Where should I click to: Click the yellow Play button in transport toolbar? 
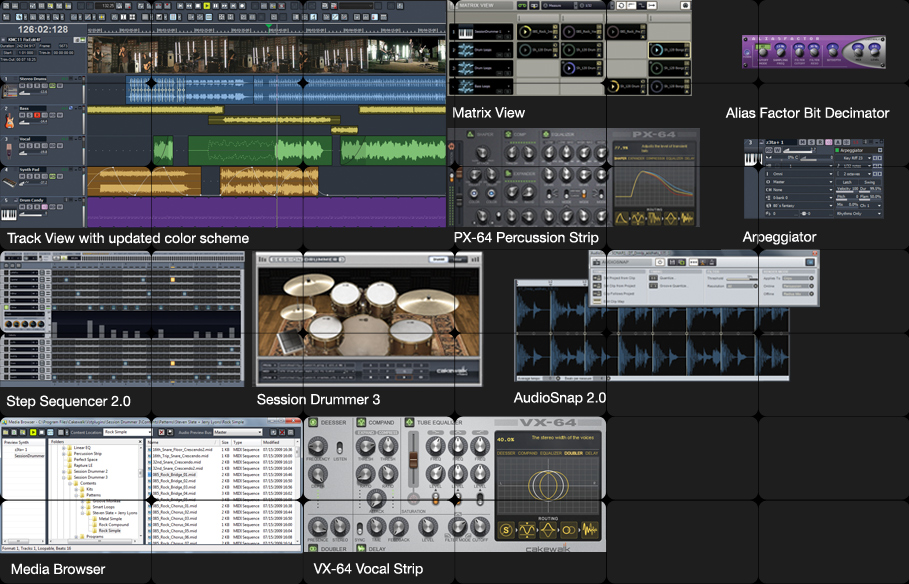click(206, 6)
